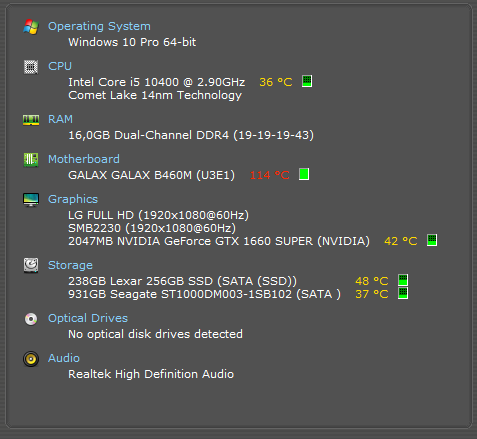
Task: Click the green indicator beside motherboard 114 °C
Action: (304, 174)
